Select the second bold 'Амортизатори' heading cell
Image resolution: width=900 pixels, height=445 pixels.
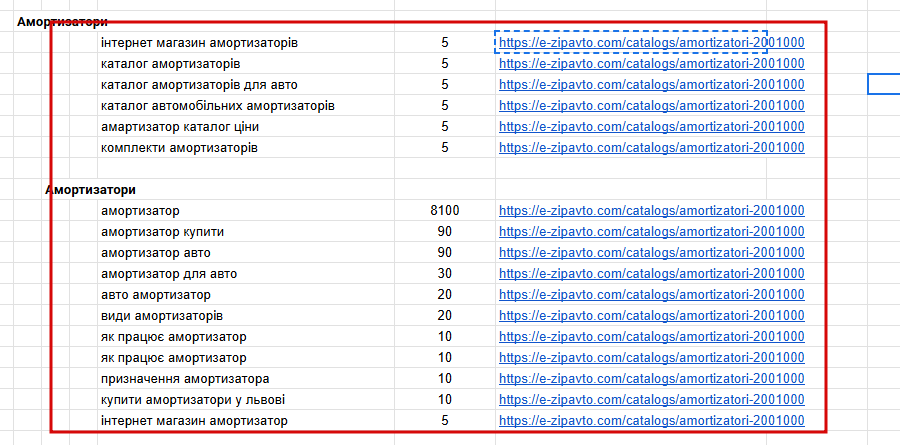pos(91,190)
